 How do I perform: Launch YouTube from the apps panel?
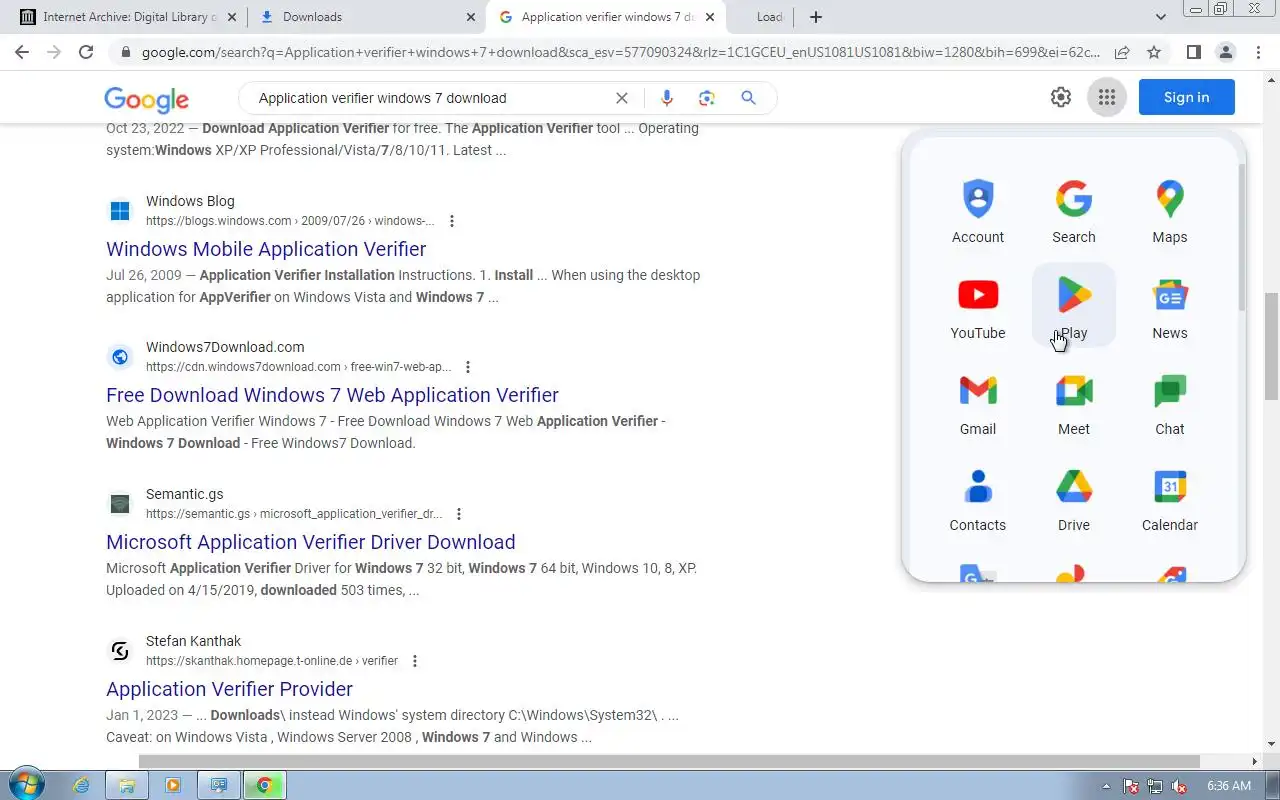coord(977,308)
